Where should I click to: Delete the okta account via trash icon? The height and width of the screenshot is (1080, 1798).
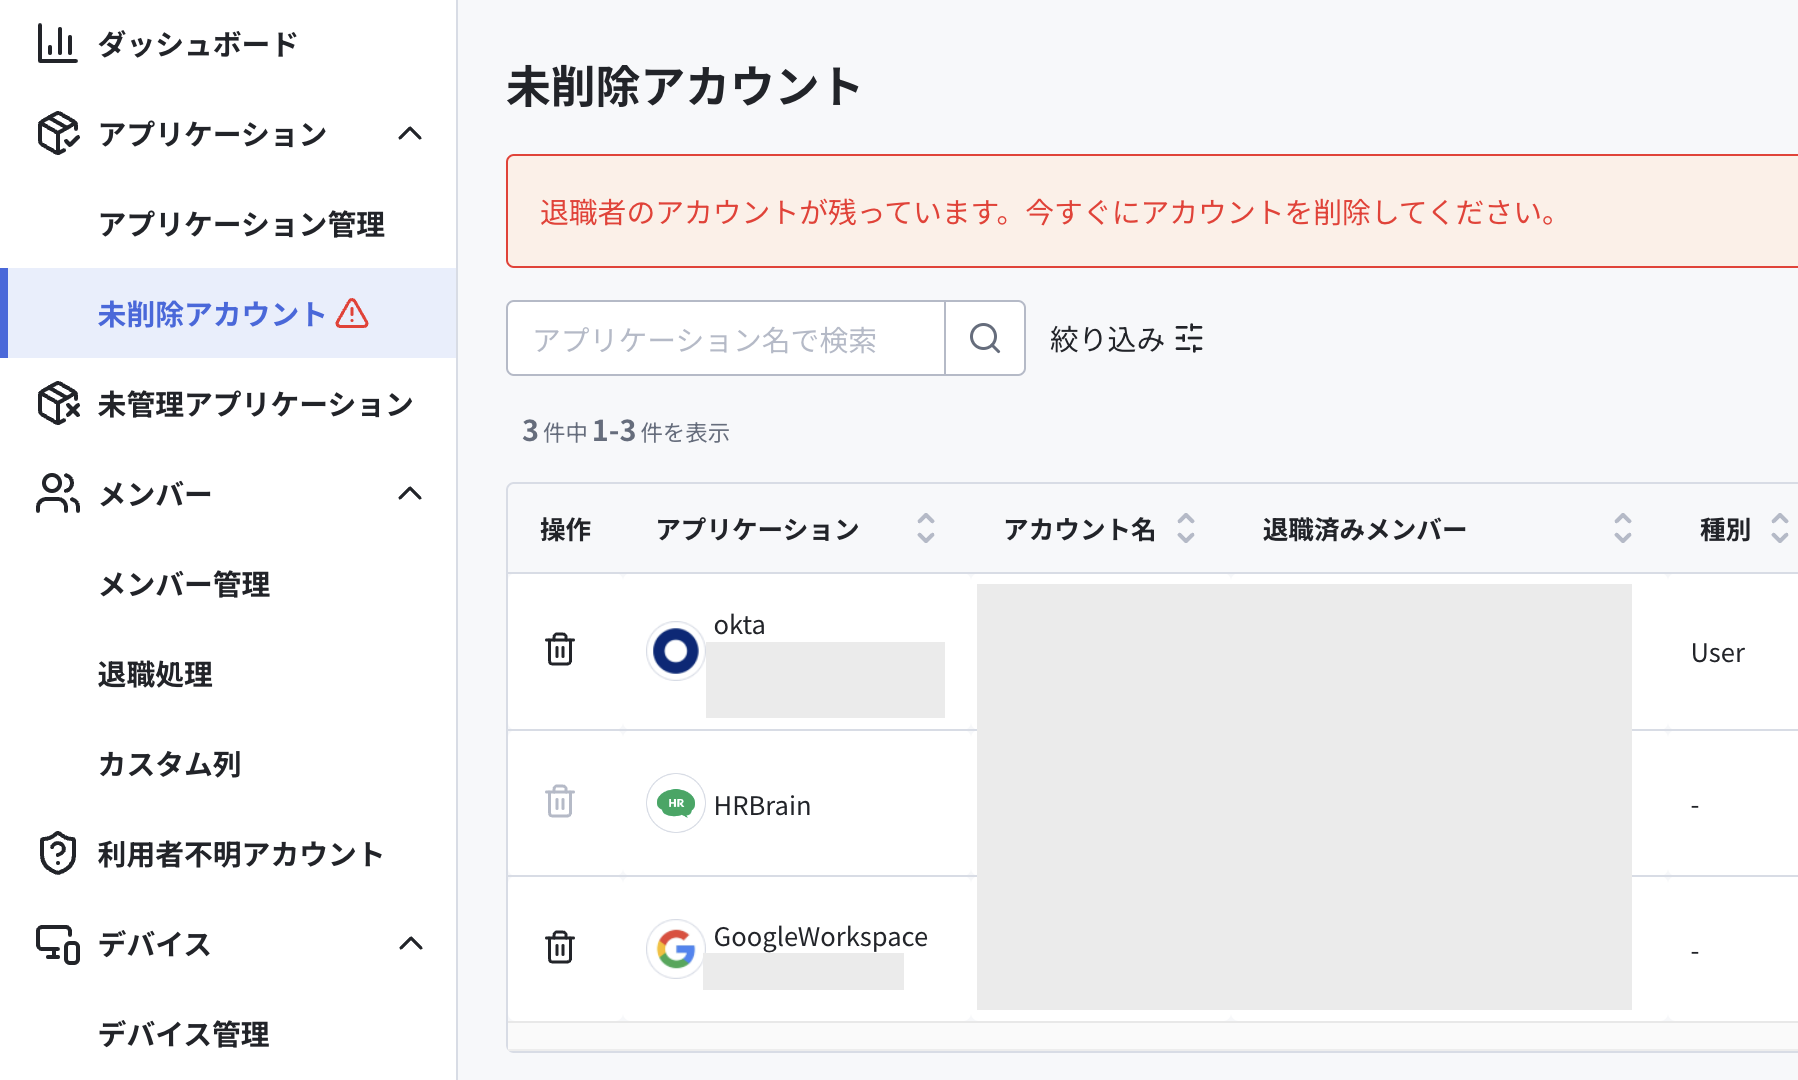(560, 650)
